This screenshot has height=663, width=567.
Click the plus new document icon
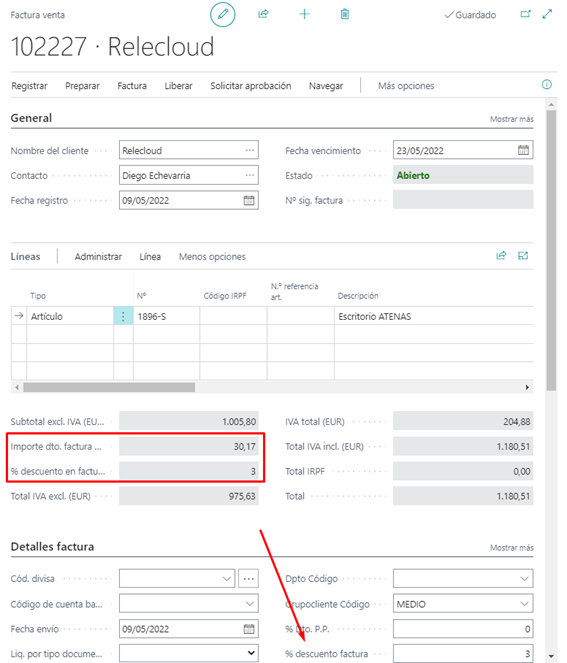[x=304, y=14]
